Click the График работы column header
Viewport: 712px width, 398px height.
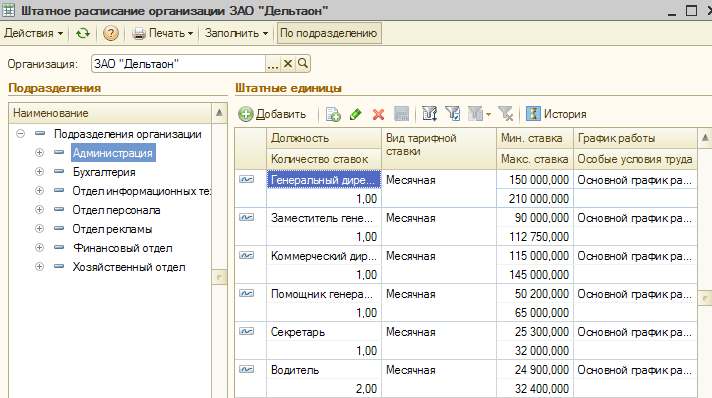(x=635, y=138)
